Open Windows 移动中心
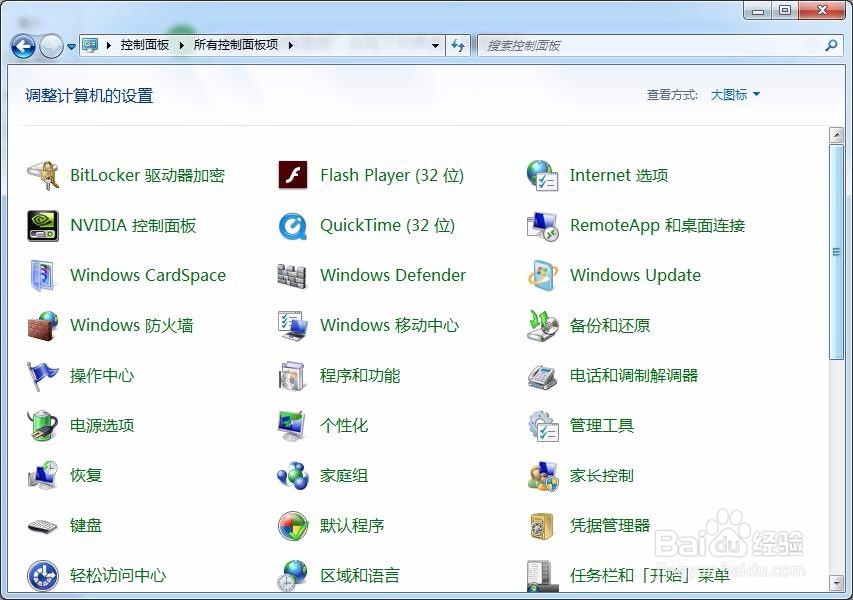 [390, 325]
